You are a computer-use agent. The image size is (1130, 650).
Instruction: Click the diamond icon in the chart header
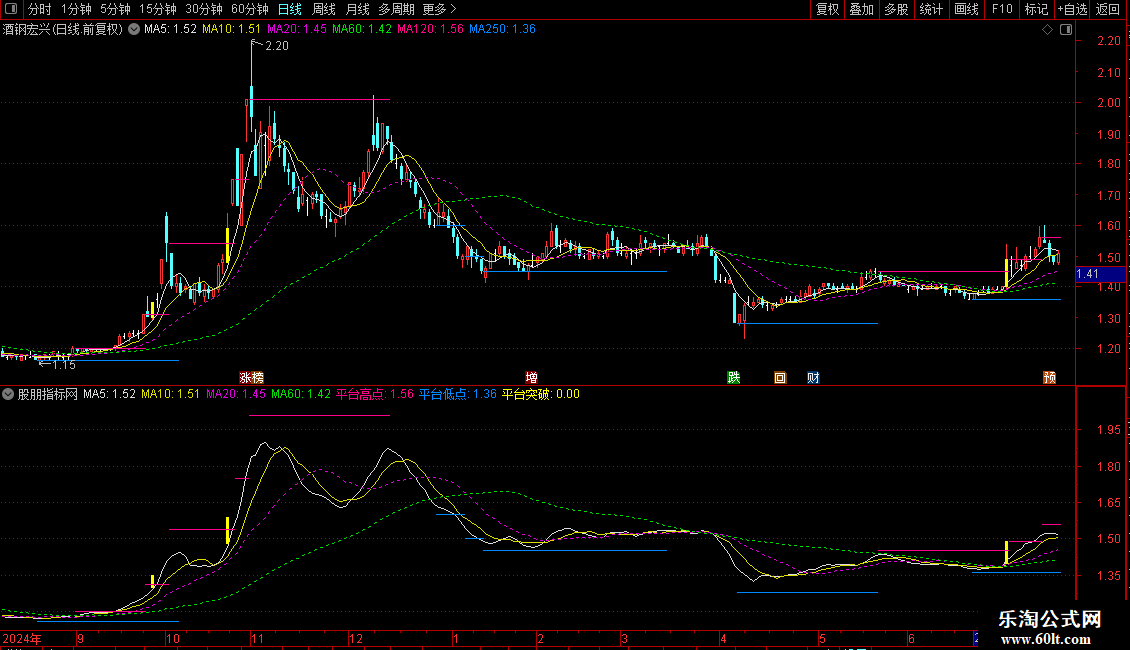click(x=1048, y=30)
